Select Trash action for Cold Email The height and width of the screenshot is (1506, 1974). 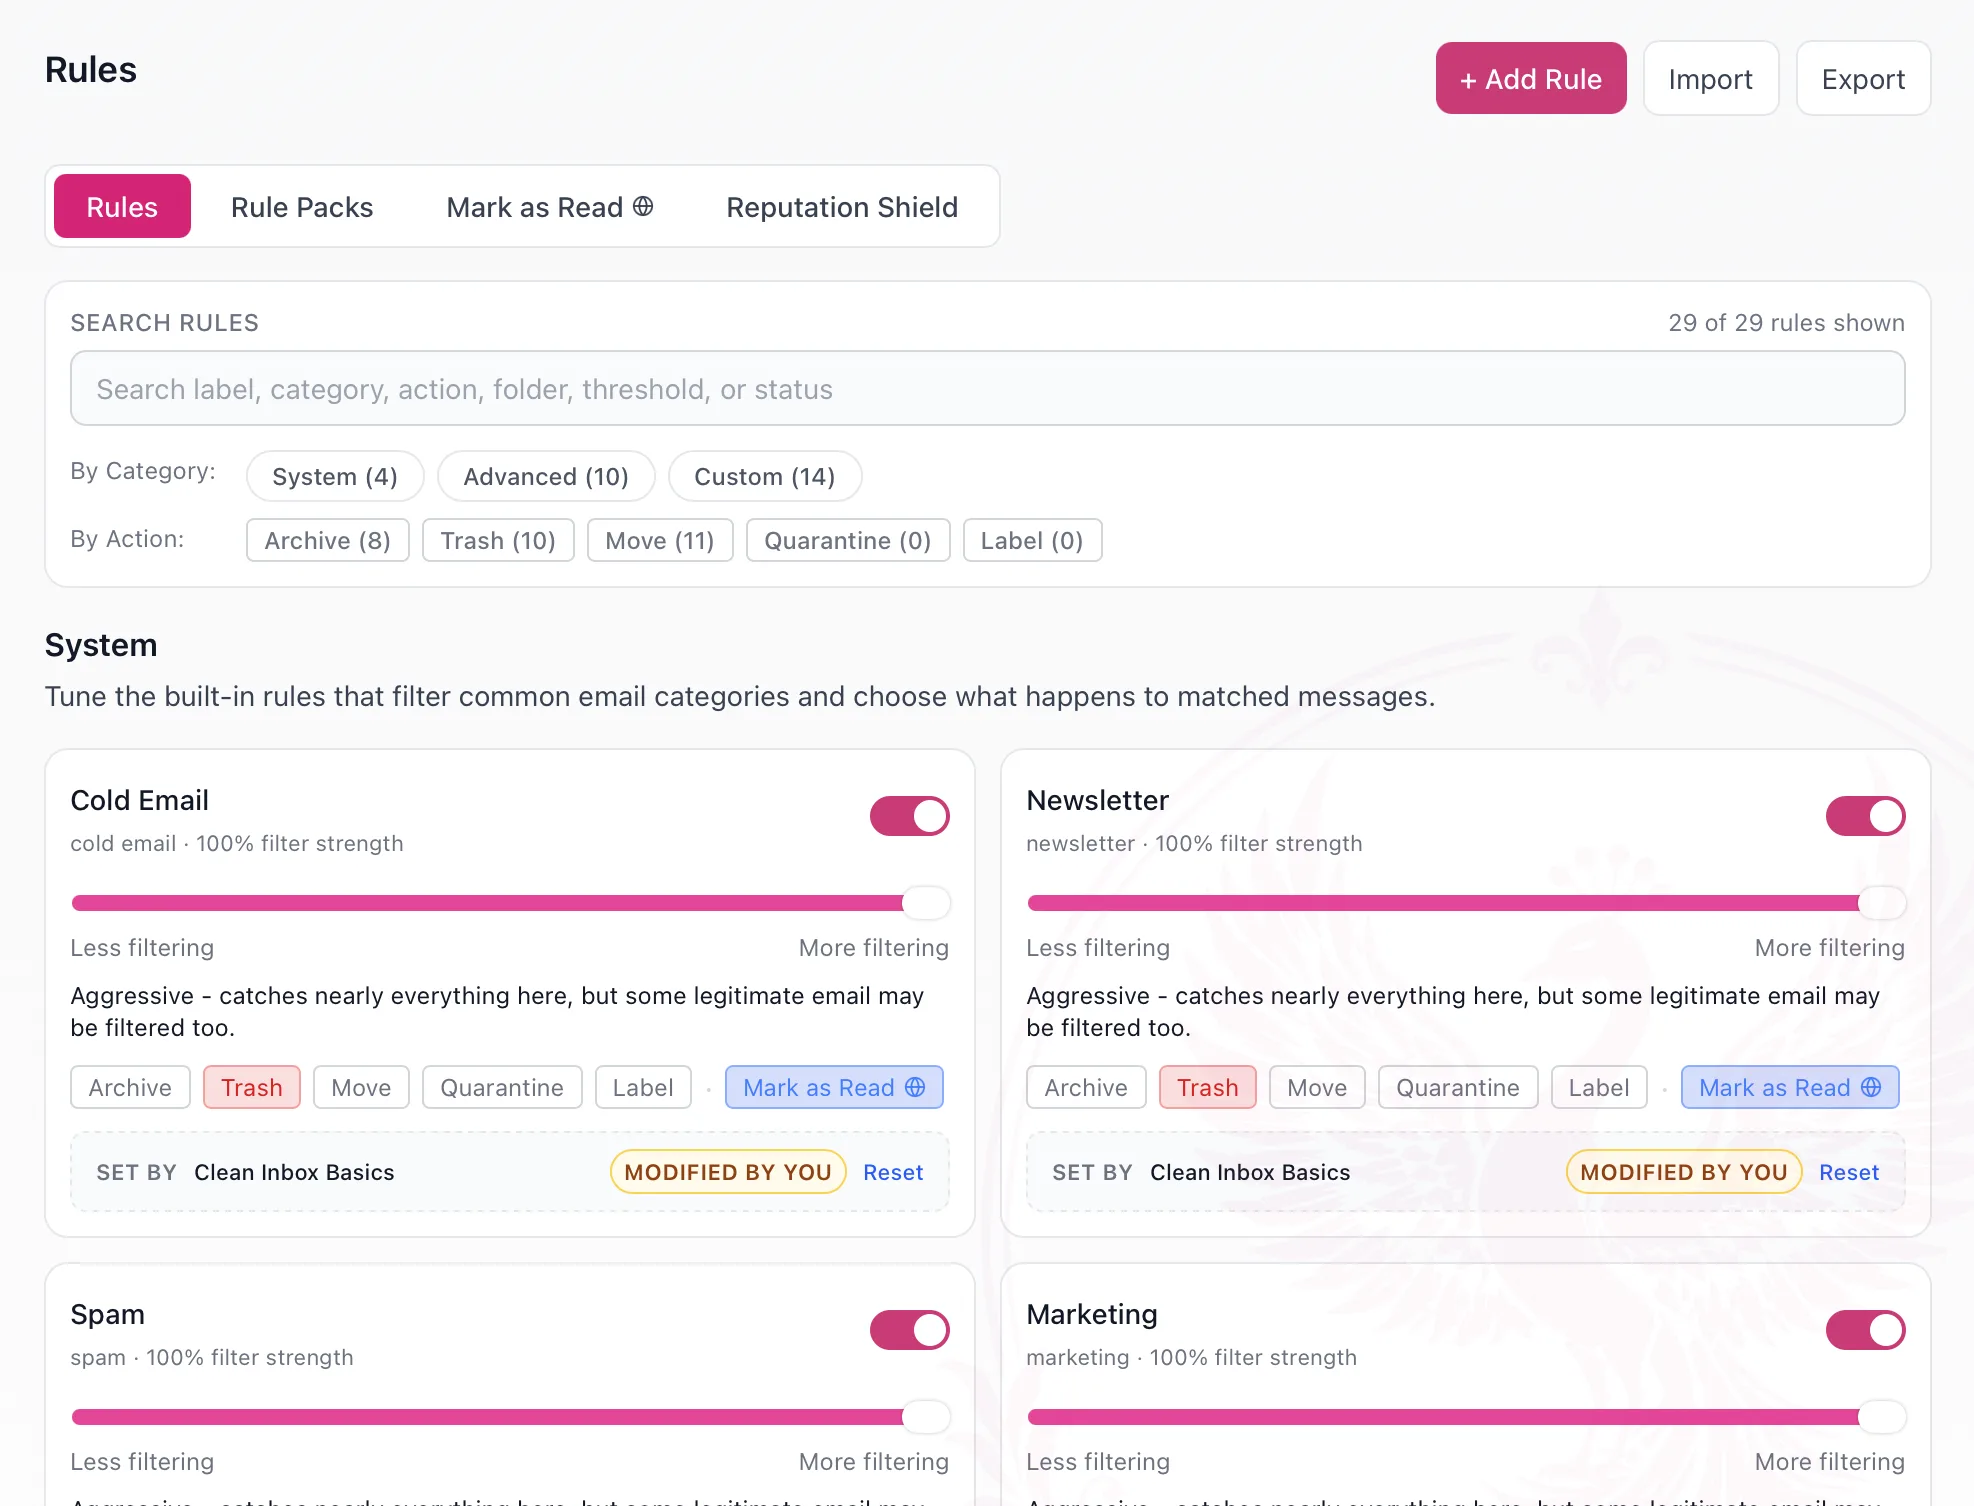[x=252, y=1087]
